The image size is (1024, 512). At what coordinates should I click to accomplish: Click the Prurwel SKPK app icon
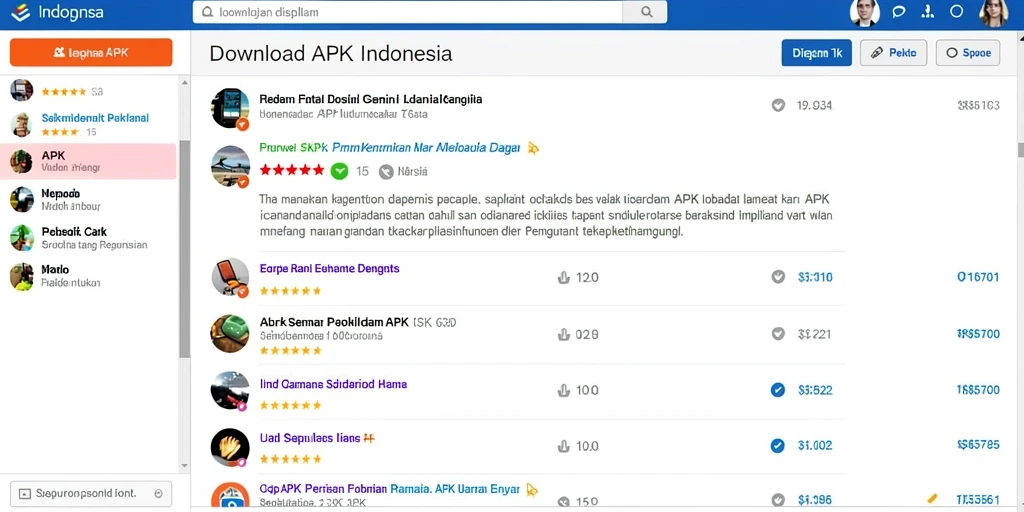(230, 166)
